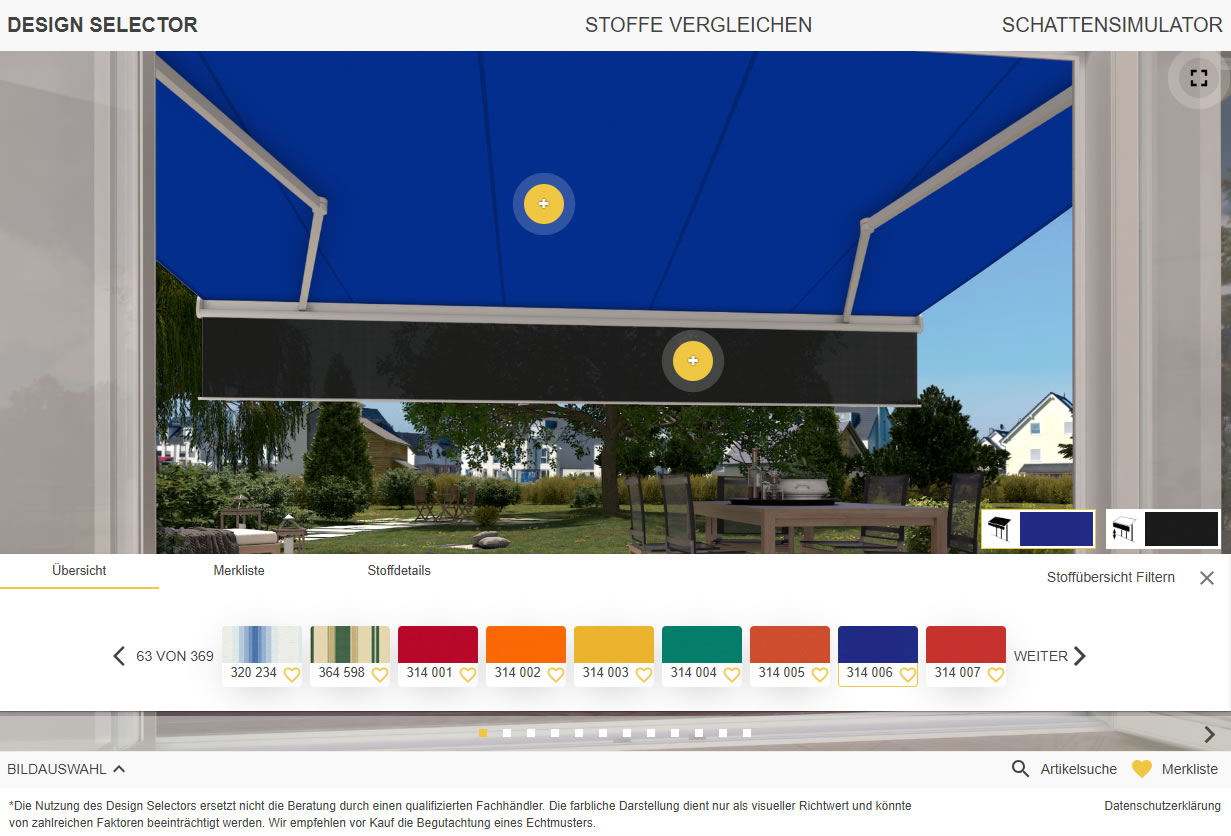
Task: Switch to the Stoffdetails tab
Action: pos(398,570)
